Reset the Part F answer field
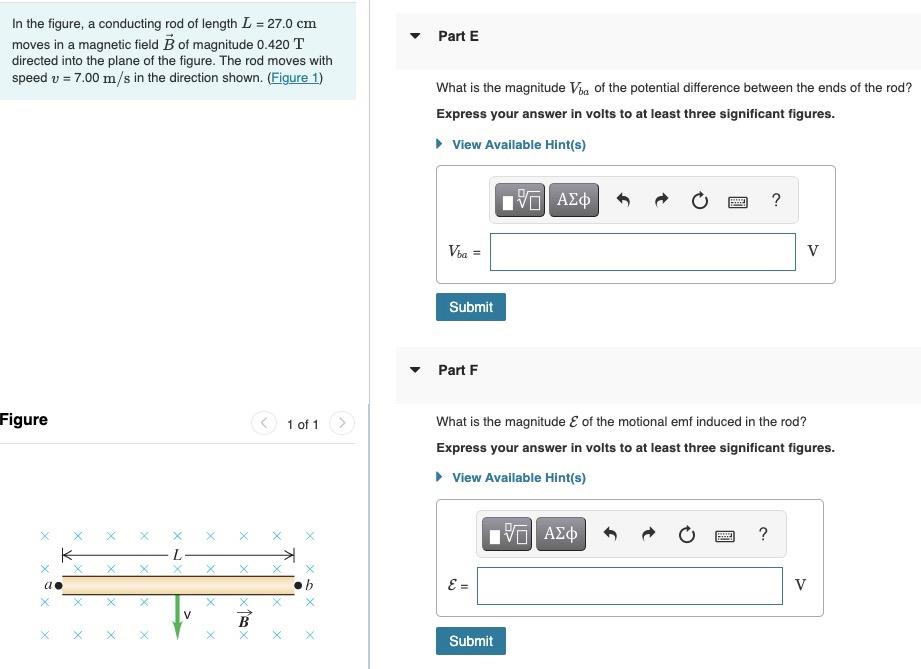Screen dimensions: 921x669 pyautogui.click(x=687, y=534)
